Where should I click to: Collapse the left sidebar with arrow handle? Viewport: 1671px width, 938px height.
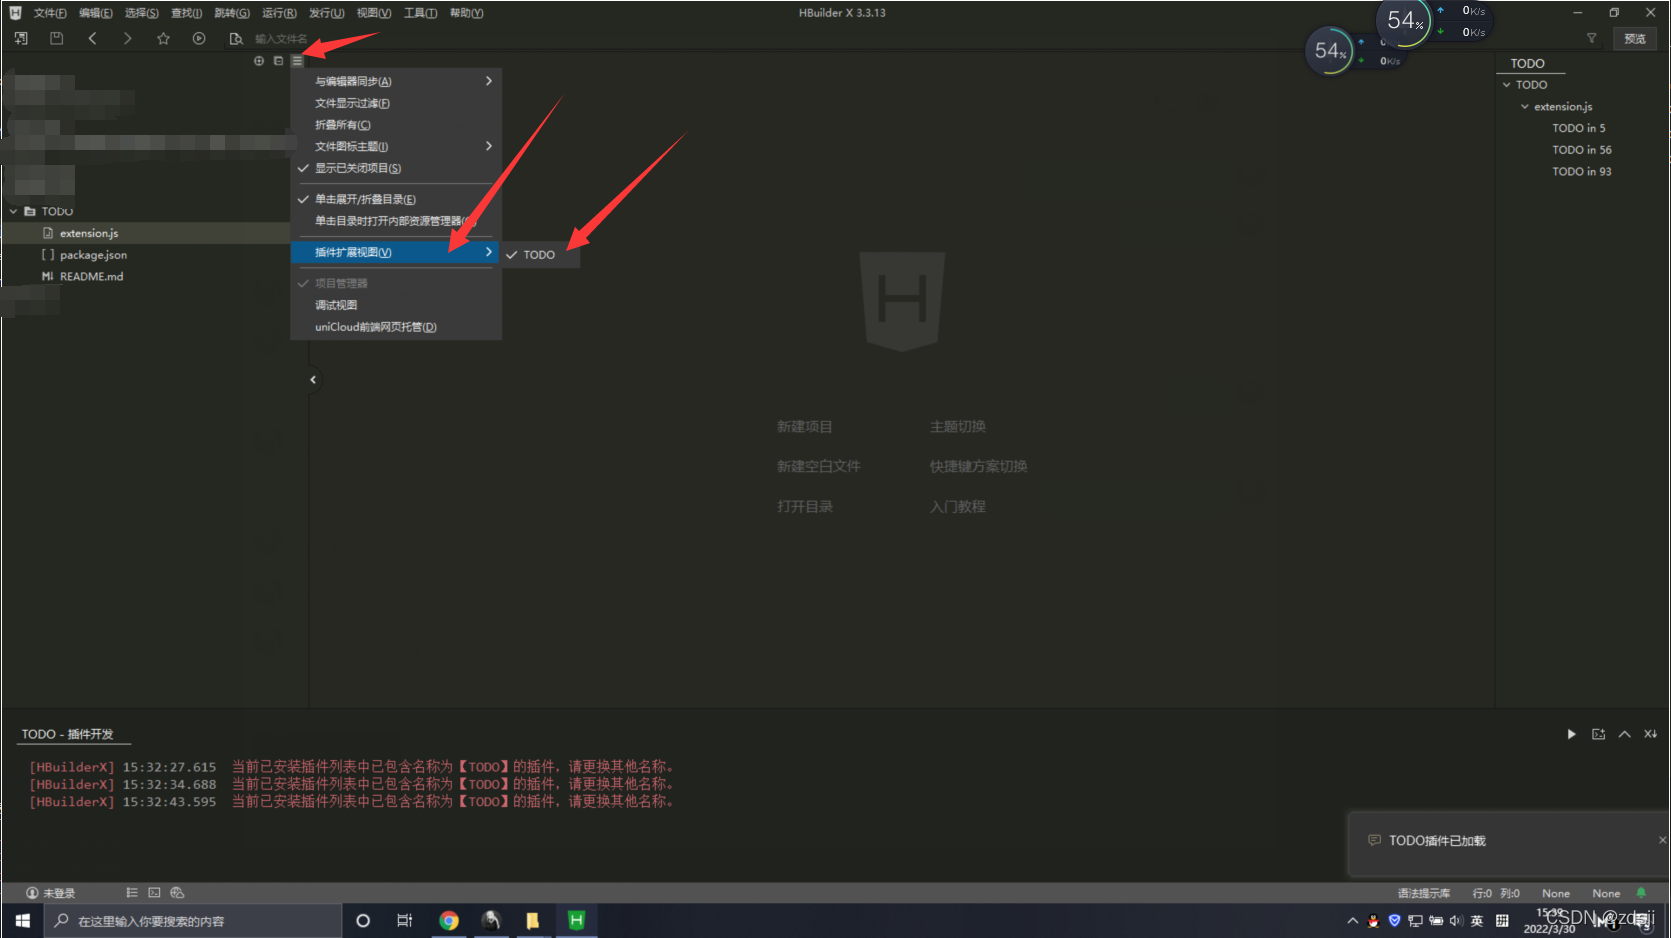click(313, 379)
